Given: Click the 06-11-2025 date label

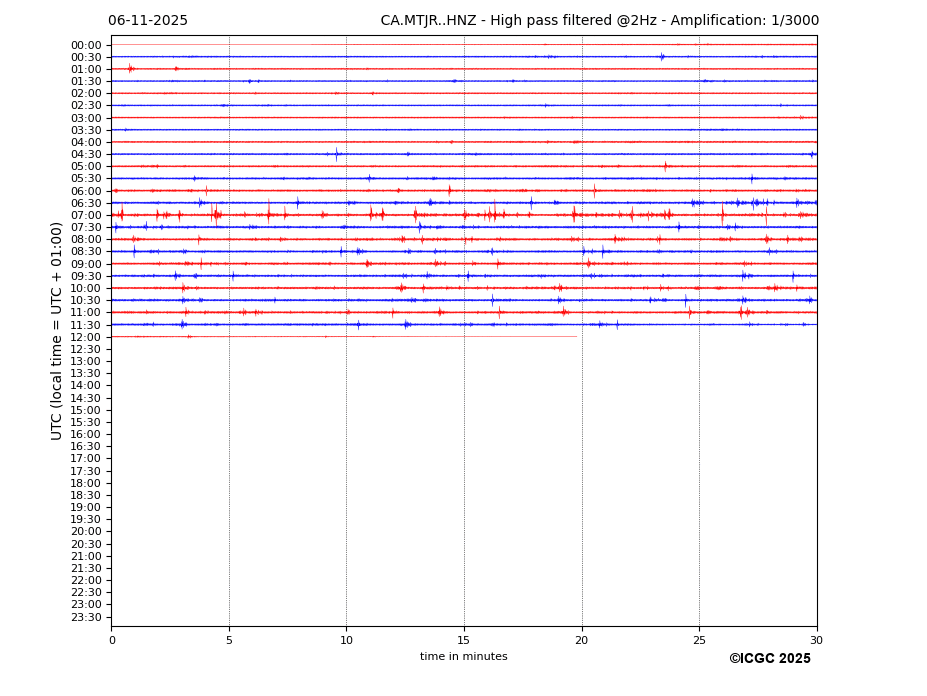Looking at the screenshot, I should (x=148, y=21).
